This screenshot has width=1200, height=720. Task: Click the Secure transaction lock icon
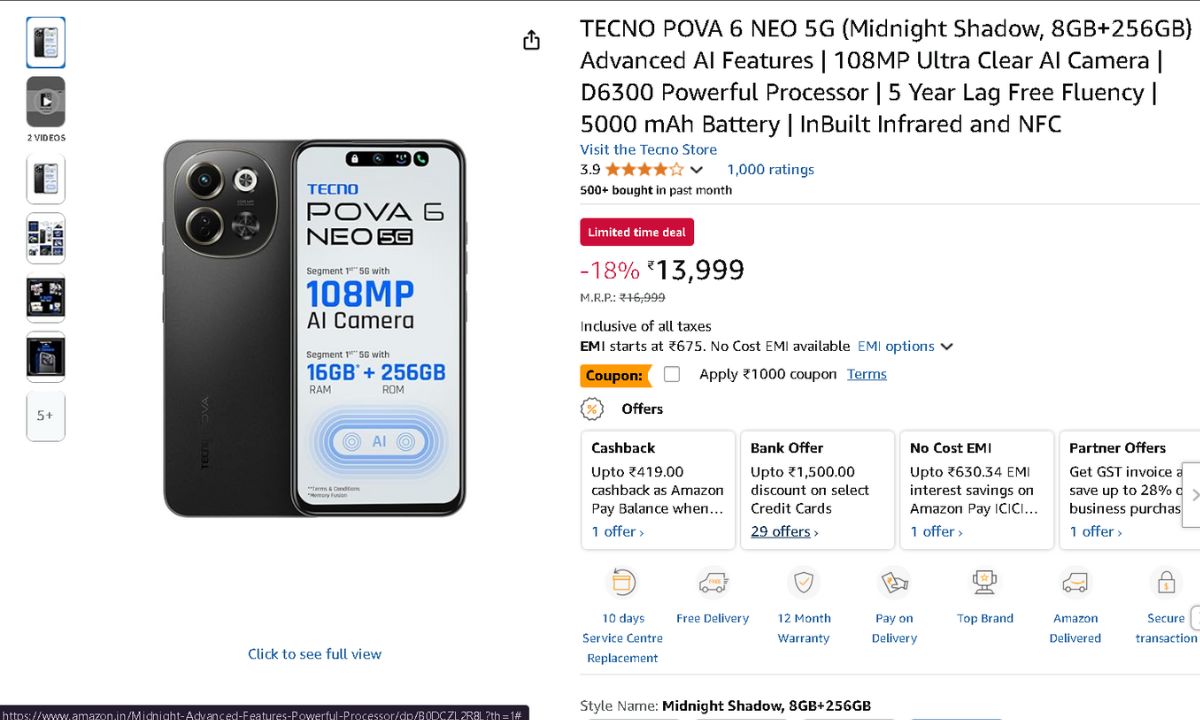pyautogui.click(x=1165, y=582)
